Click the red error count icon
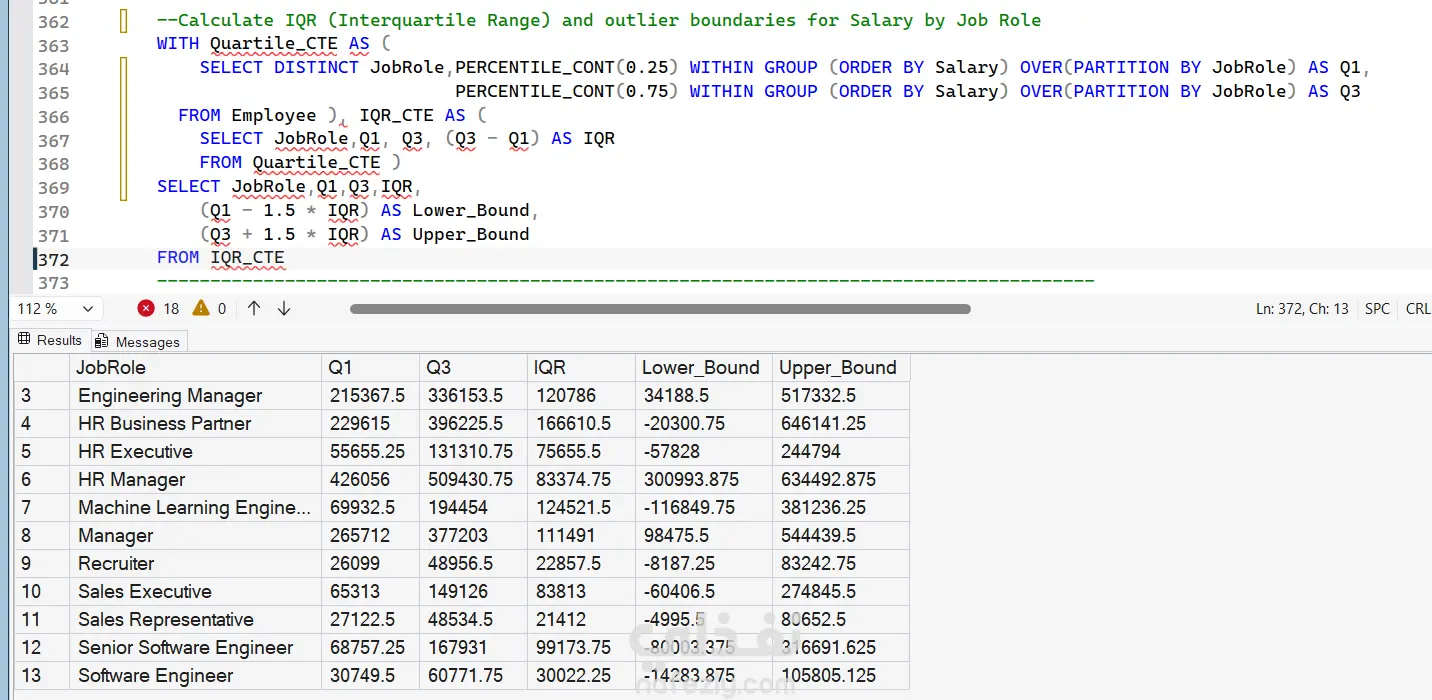Viewport: 1432px width, 700px height. point(146,308)
